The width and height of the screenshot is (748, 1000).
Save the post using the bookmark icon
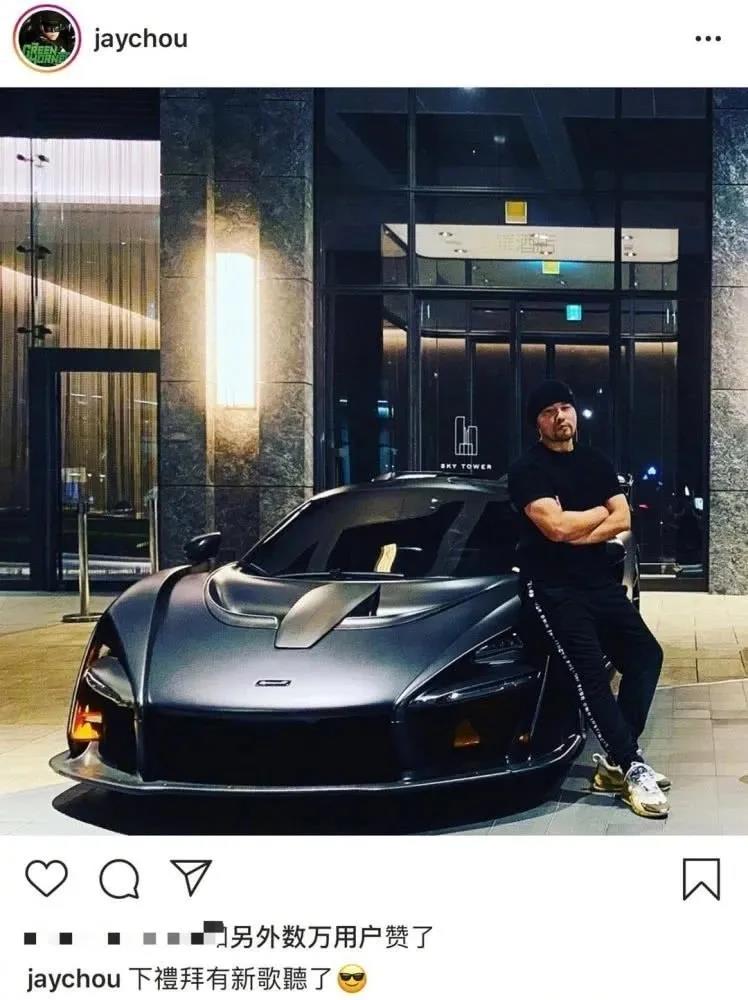click(701, 879)
